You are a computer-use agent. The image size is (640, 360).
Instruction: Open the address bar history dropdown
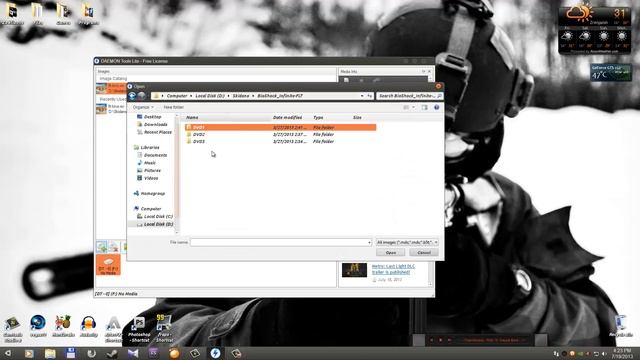tap(362, 96)
